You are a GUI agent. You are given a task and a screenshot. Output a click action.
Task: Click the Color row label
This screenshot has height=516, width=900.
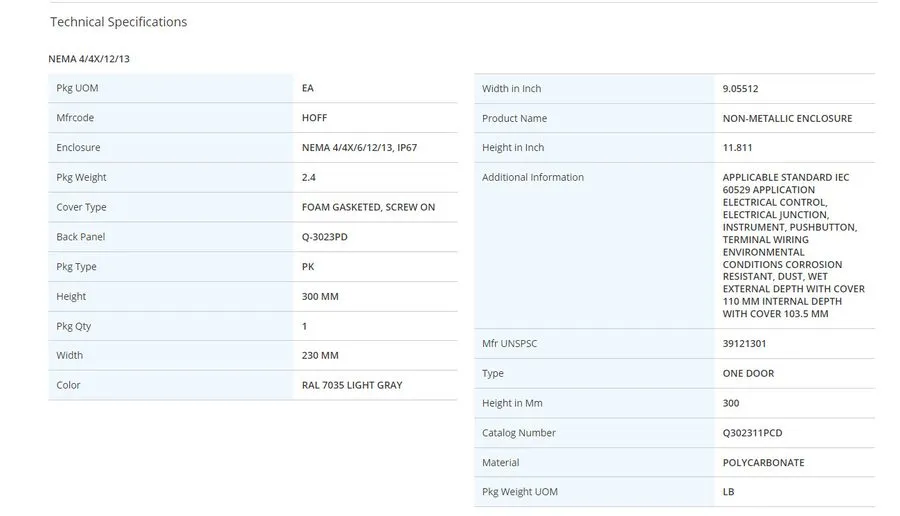[x=68, y=385]
